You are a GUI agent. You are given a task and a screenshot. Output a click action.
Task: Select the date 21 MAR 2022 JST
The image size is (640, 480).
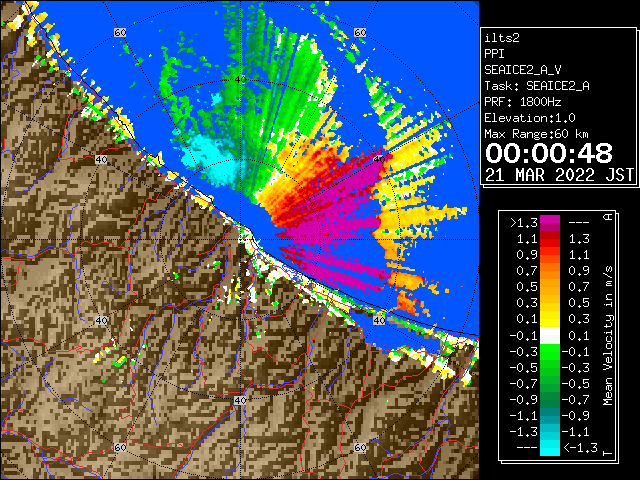click(x=559, y=175)
